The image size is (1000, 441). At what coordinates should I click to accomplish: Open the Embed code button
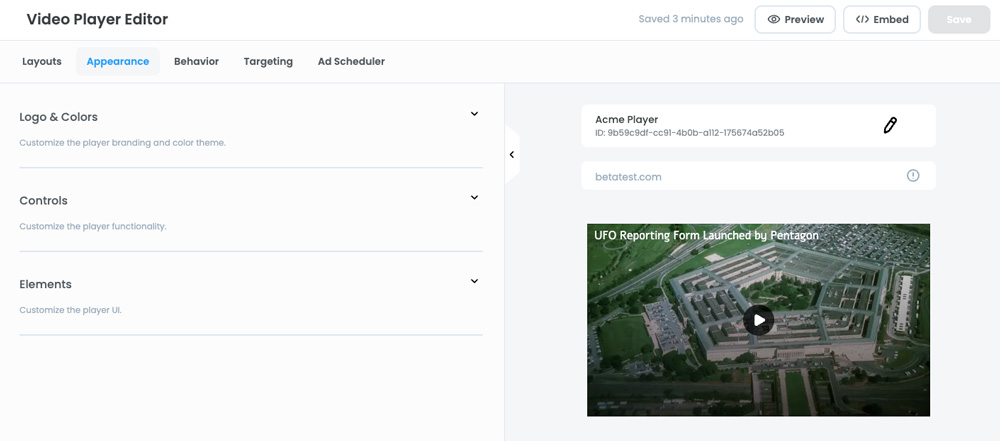[882, 19]
